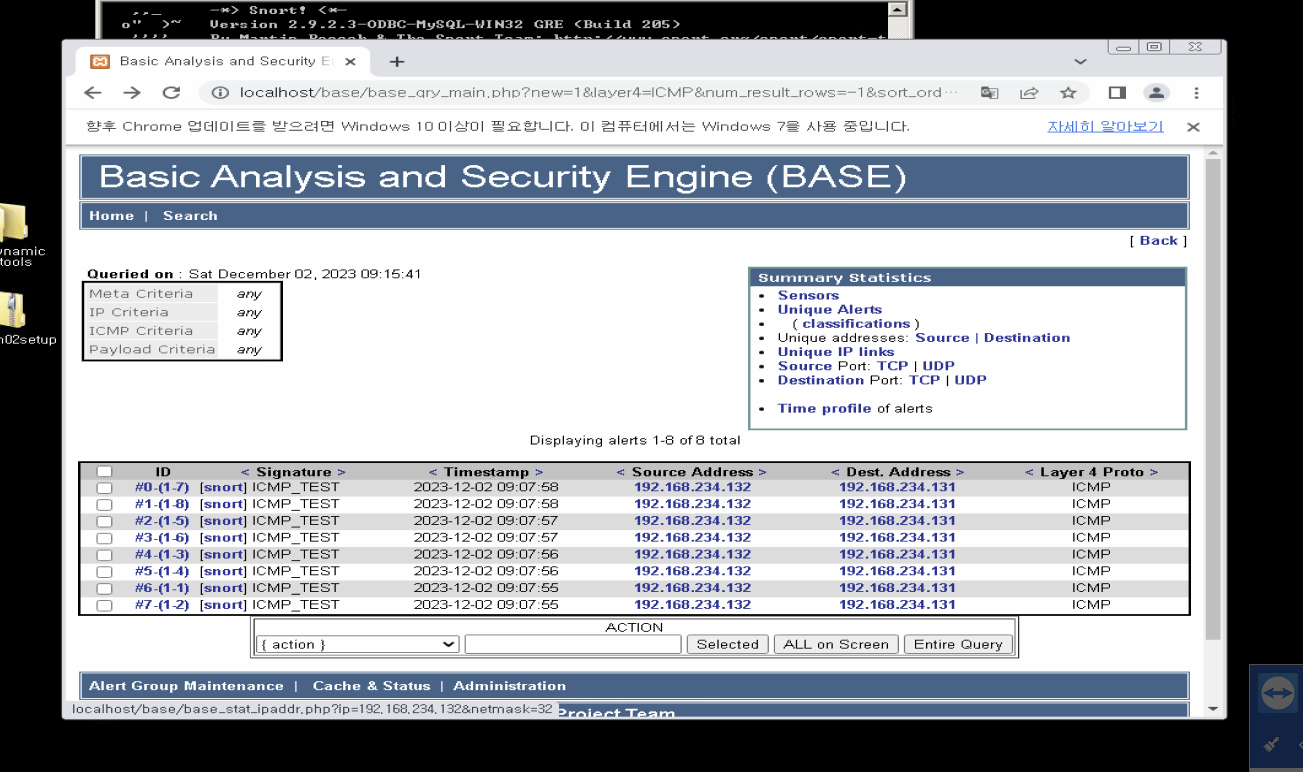Click the translate page icon
The width and height of the screenshot is (1303, 772).
(989, 93)
